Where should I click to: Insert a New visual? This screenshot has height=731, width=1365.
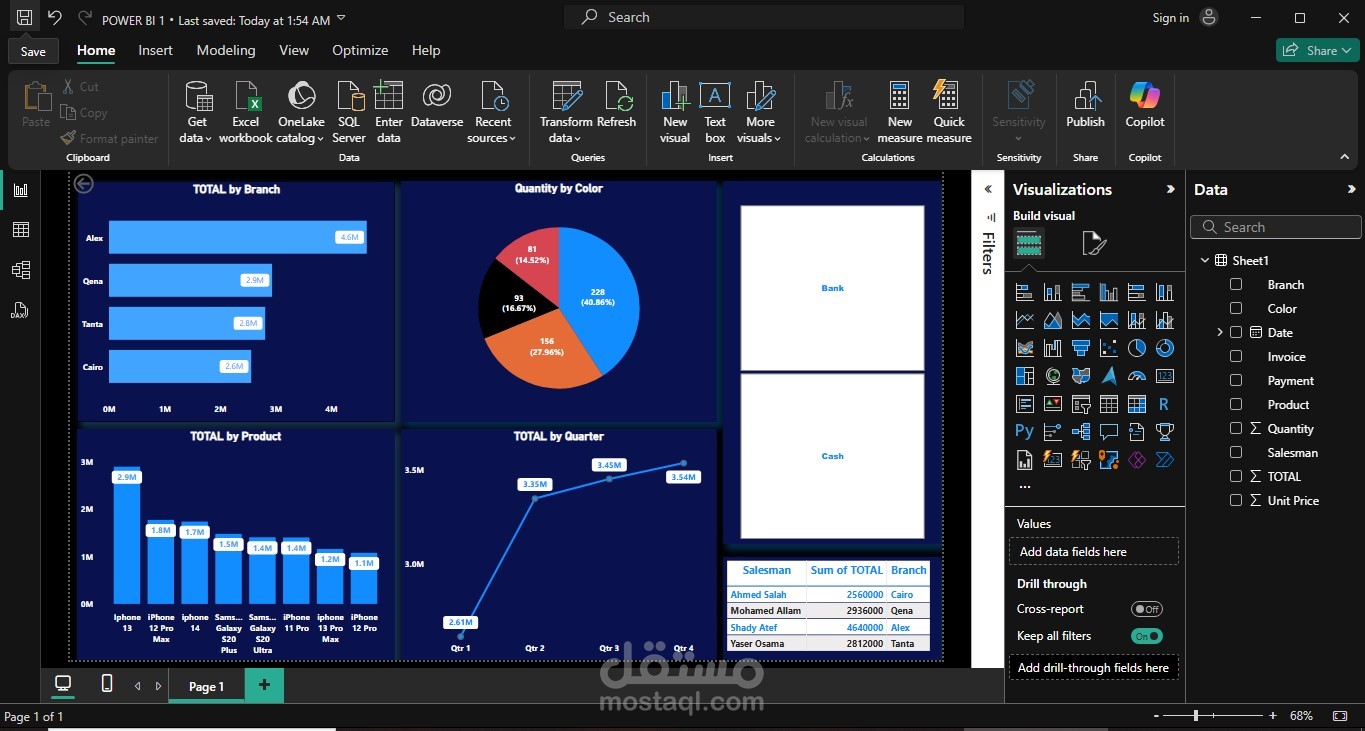click(x=675, y=112)
